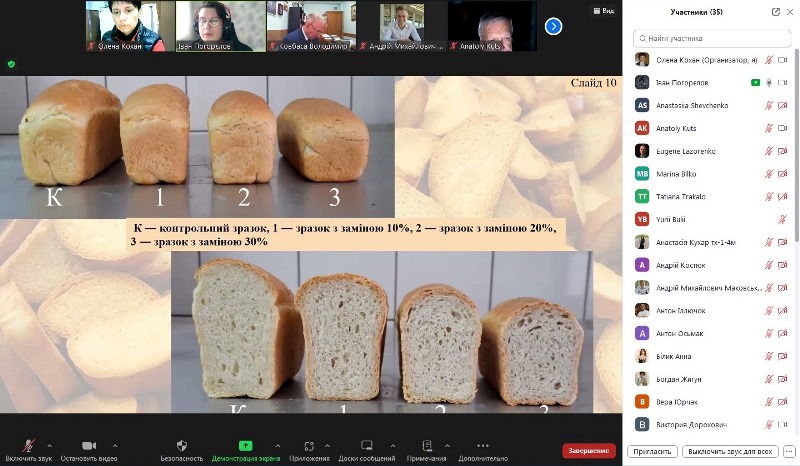Screen dimensions: 800x466
Task: Click camera-off icon for Anastasiia Shevchenko
Action: 783,106
